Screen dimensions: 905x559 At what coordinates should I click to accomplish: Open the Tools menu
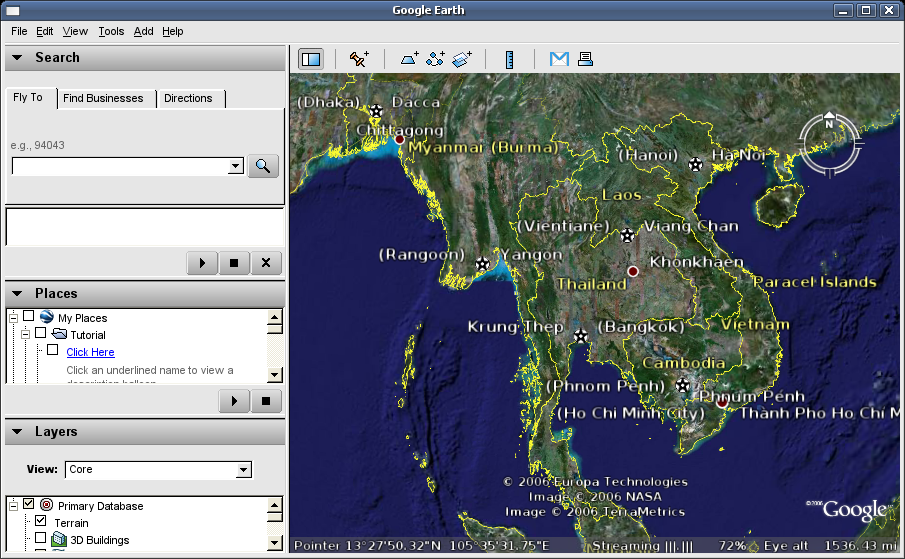pyautogui.click(x=111, y=31)
